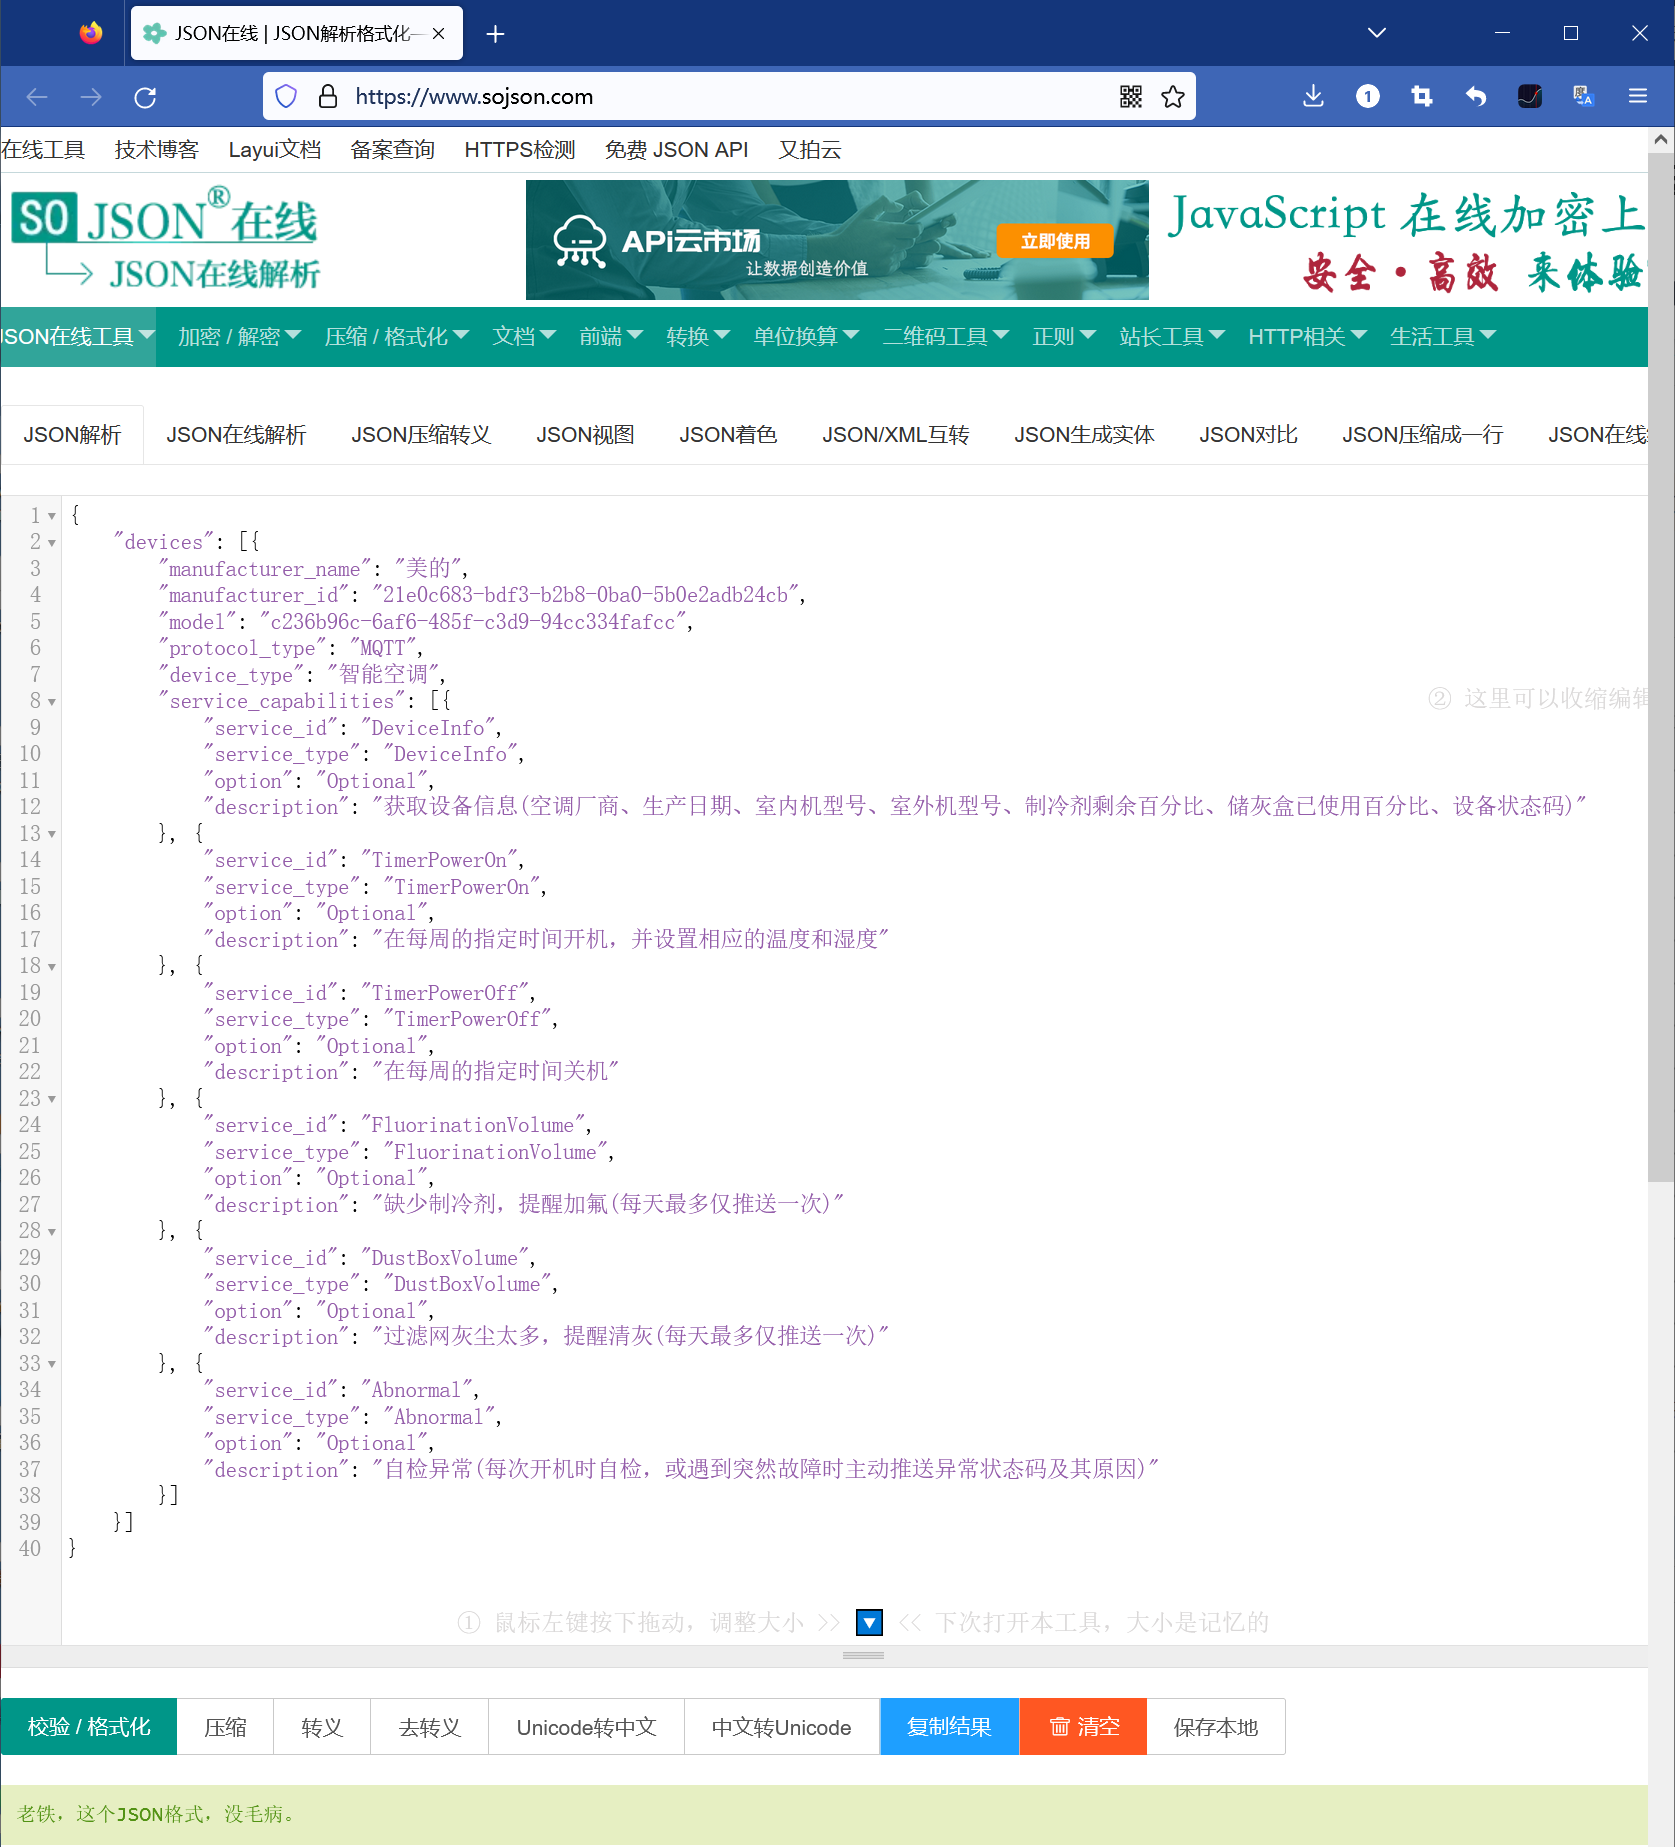The height and width of the screenshot is (1847, 1675).
Task: Click the 校验 / 格式化 button
Action: point(89,1727)
